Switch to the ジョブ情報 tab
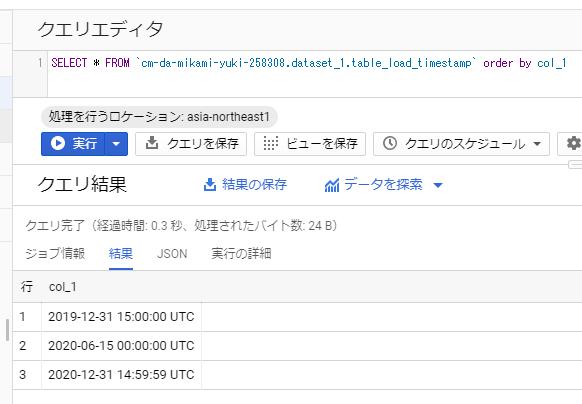582x404 pixels. pos(55,254)
